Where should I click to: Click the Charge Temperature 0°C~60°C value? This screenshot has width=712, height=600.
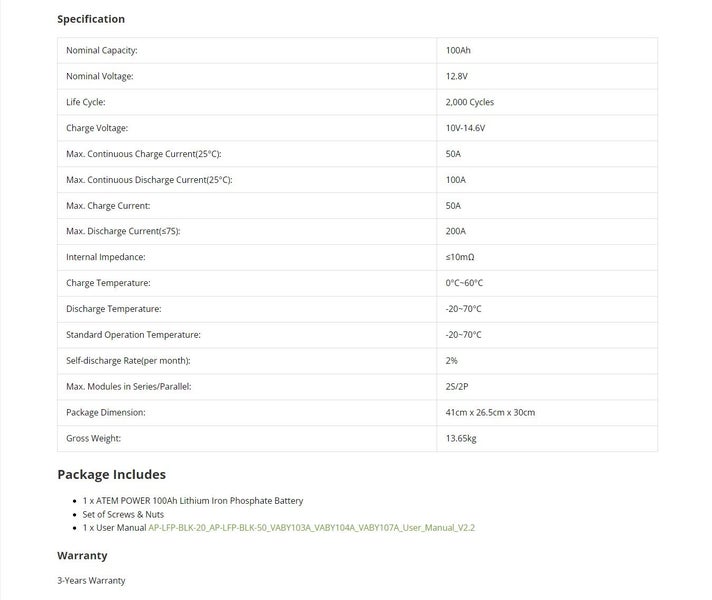click(x=464, y=283)
